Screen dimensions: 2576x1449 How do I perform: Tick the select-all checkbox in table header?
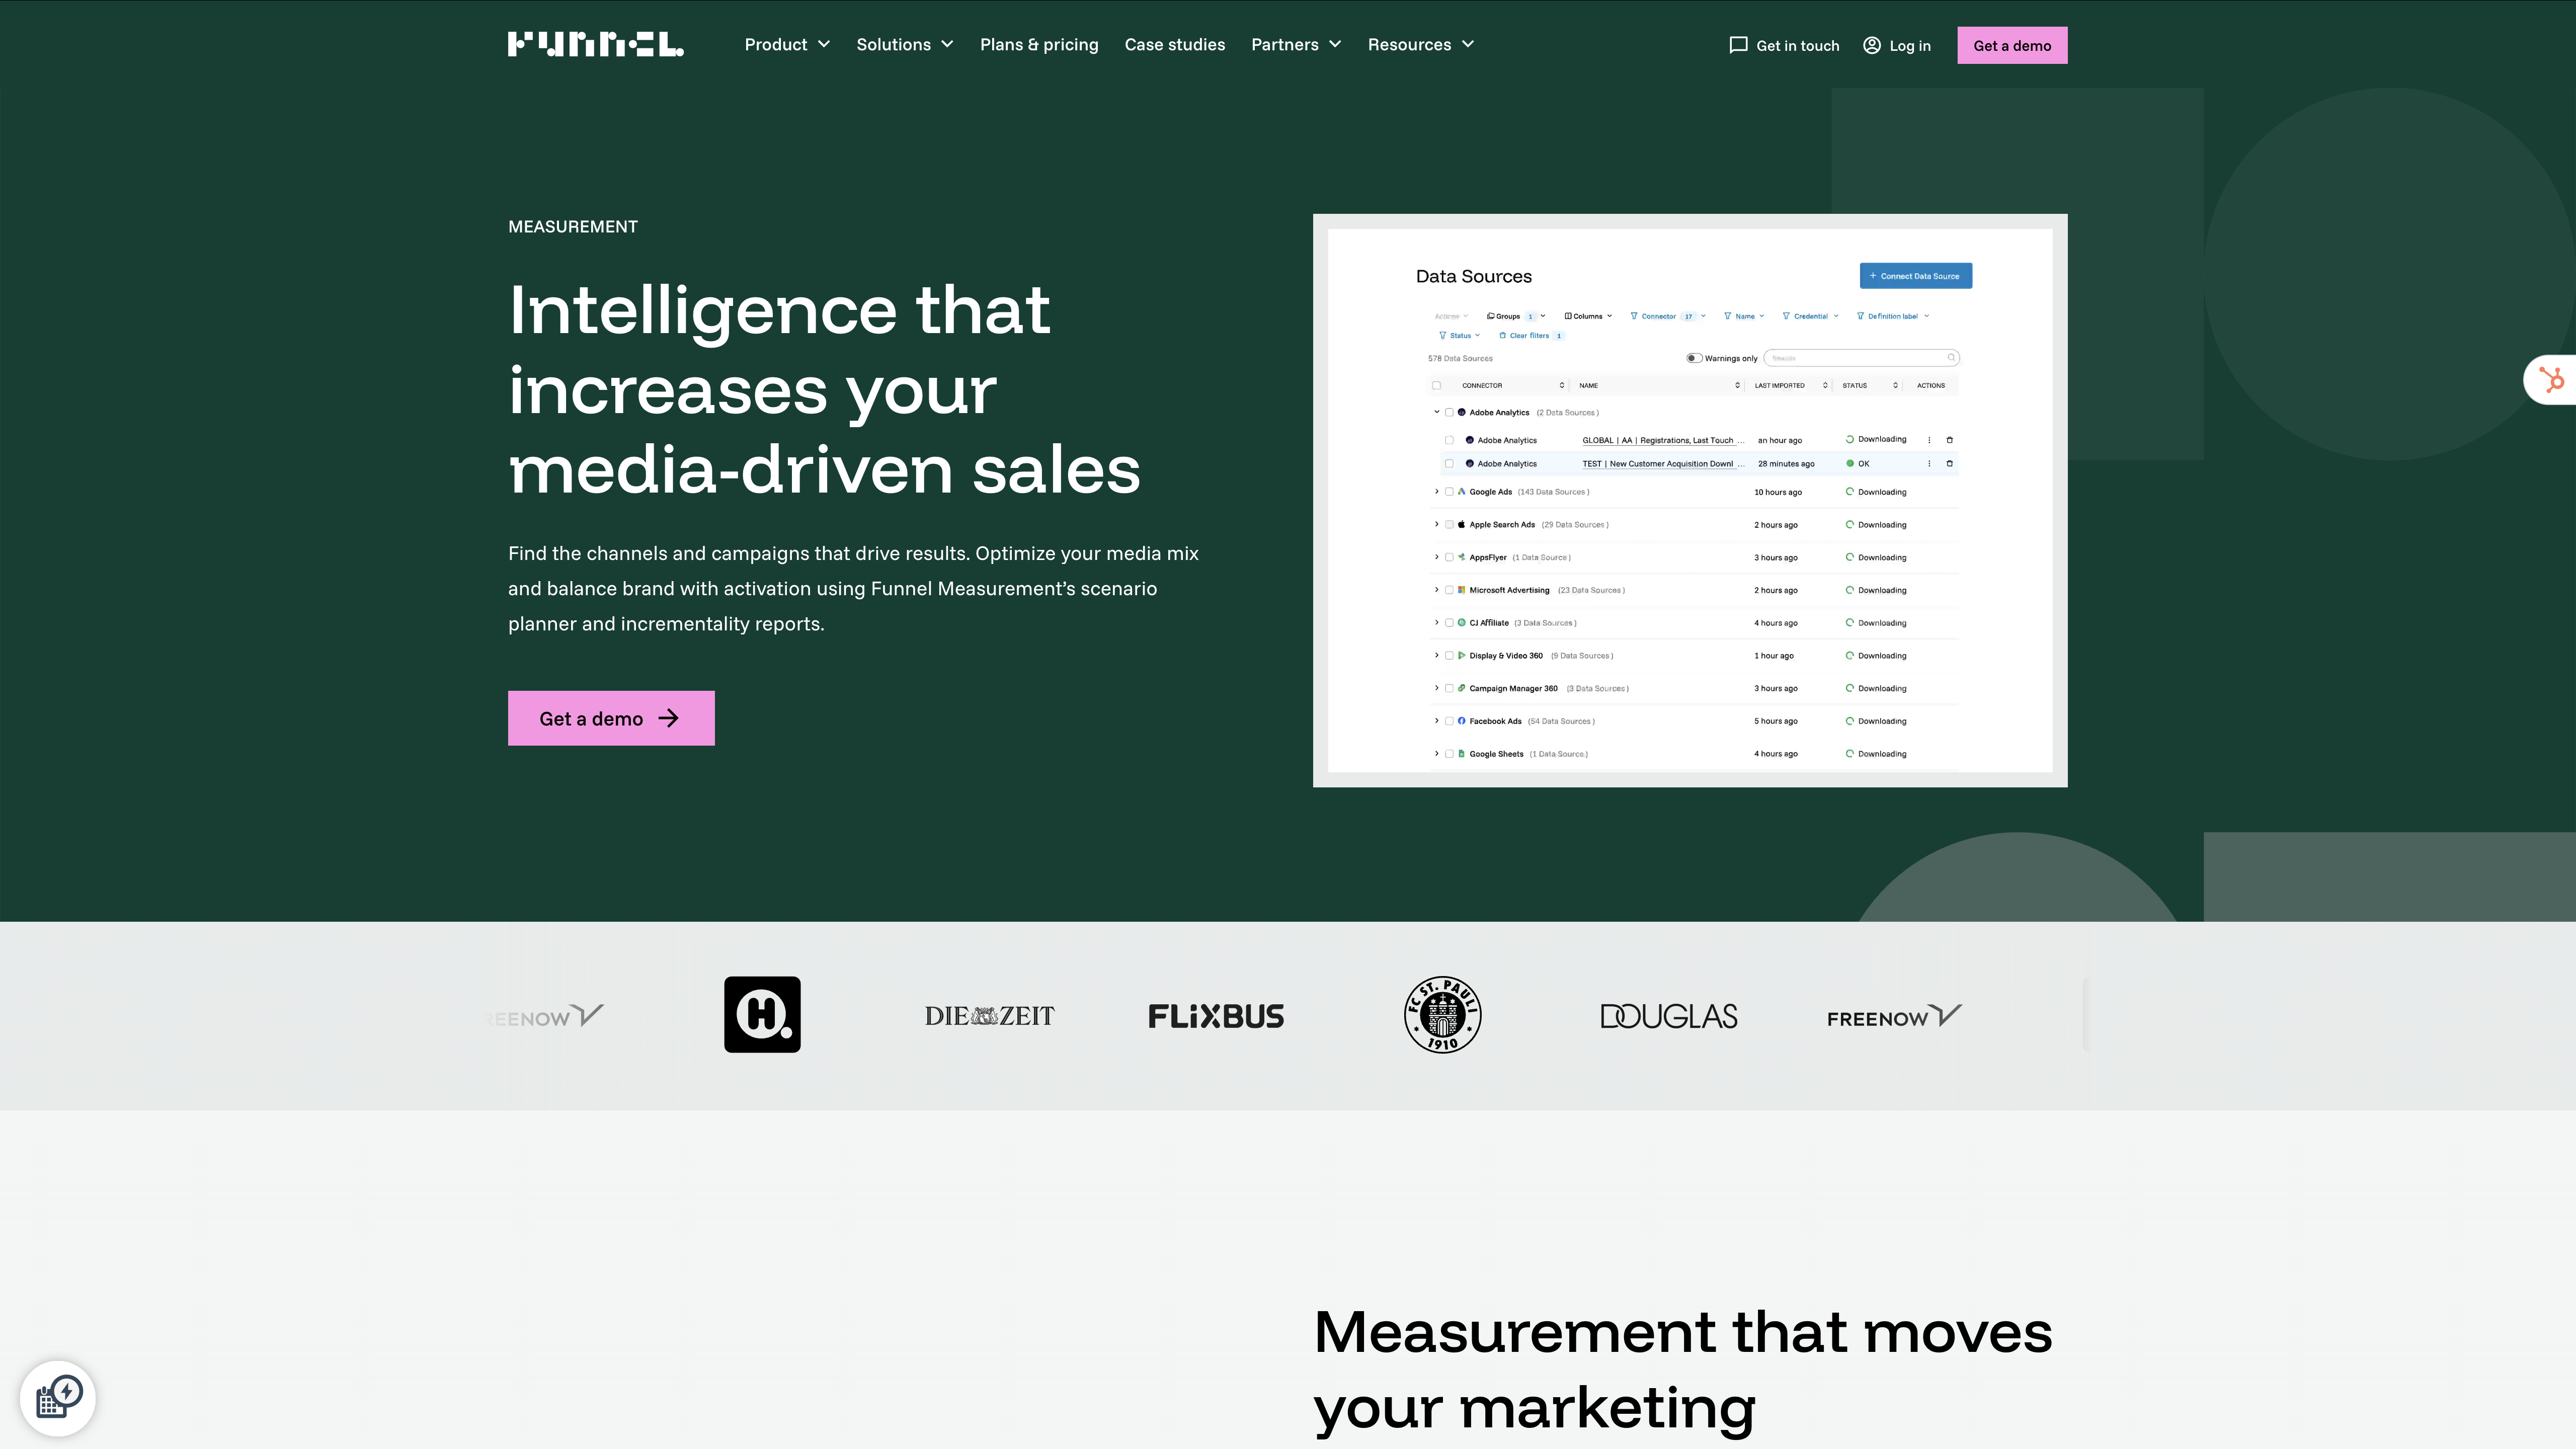pos(1437,385)
